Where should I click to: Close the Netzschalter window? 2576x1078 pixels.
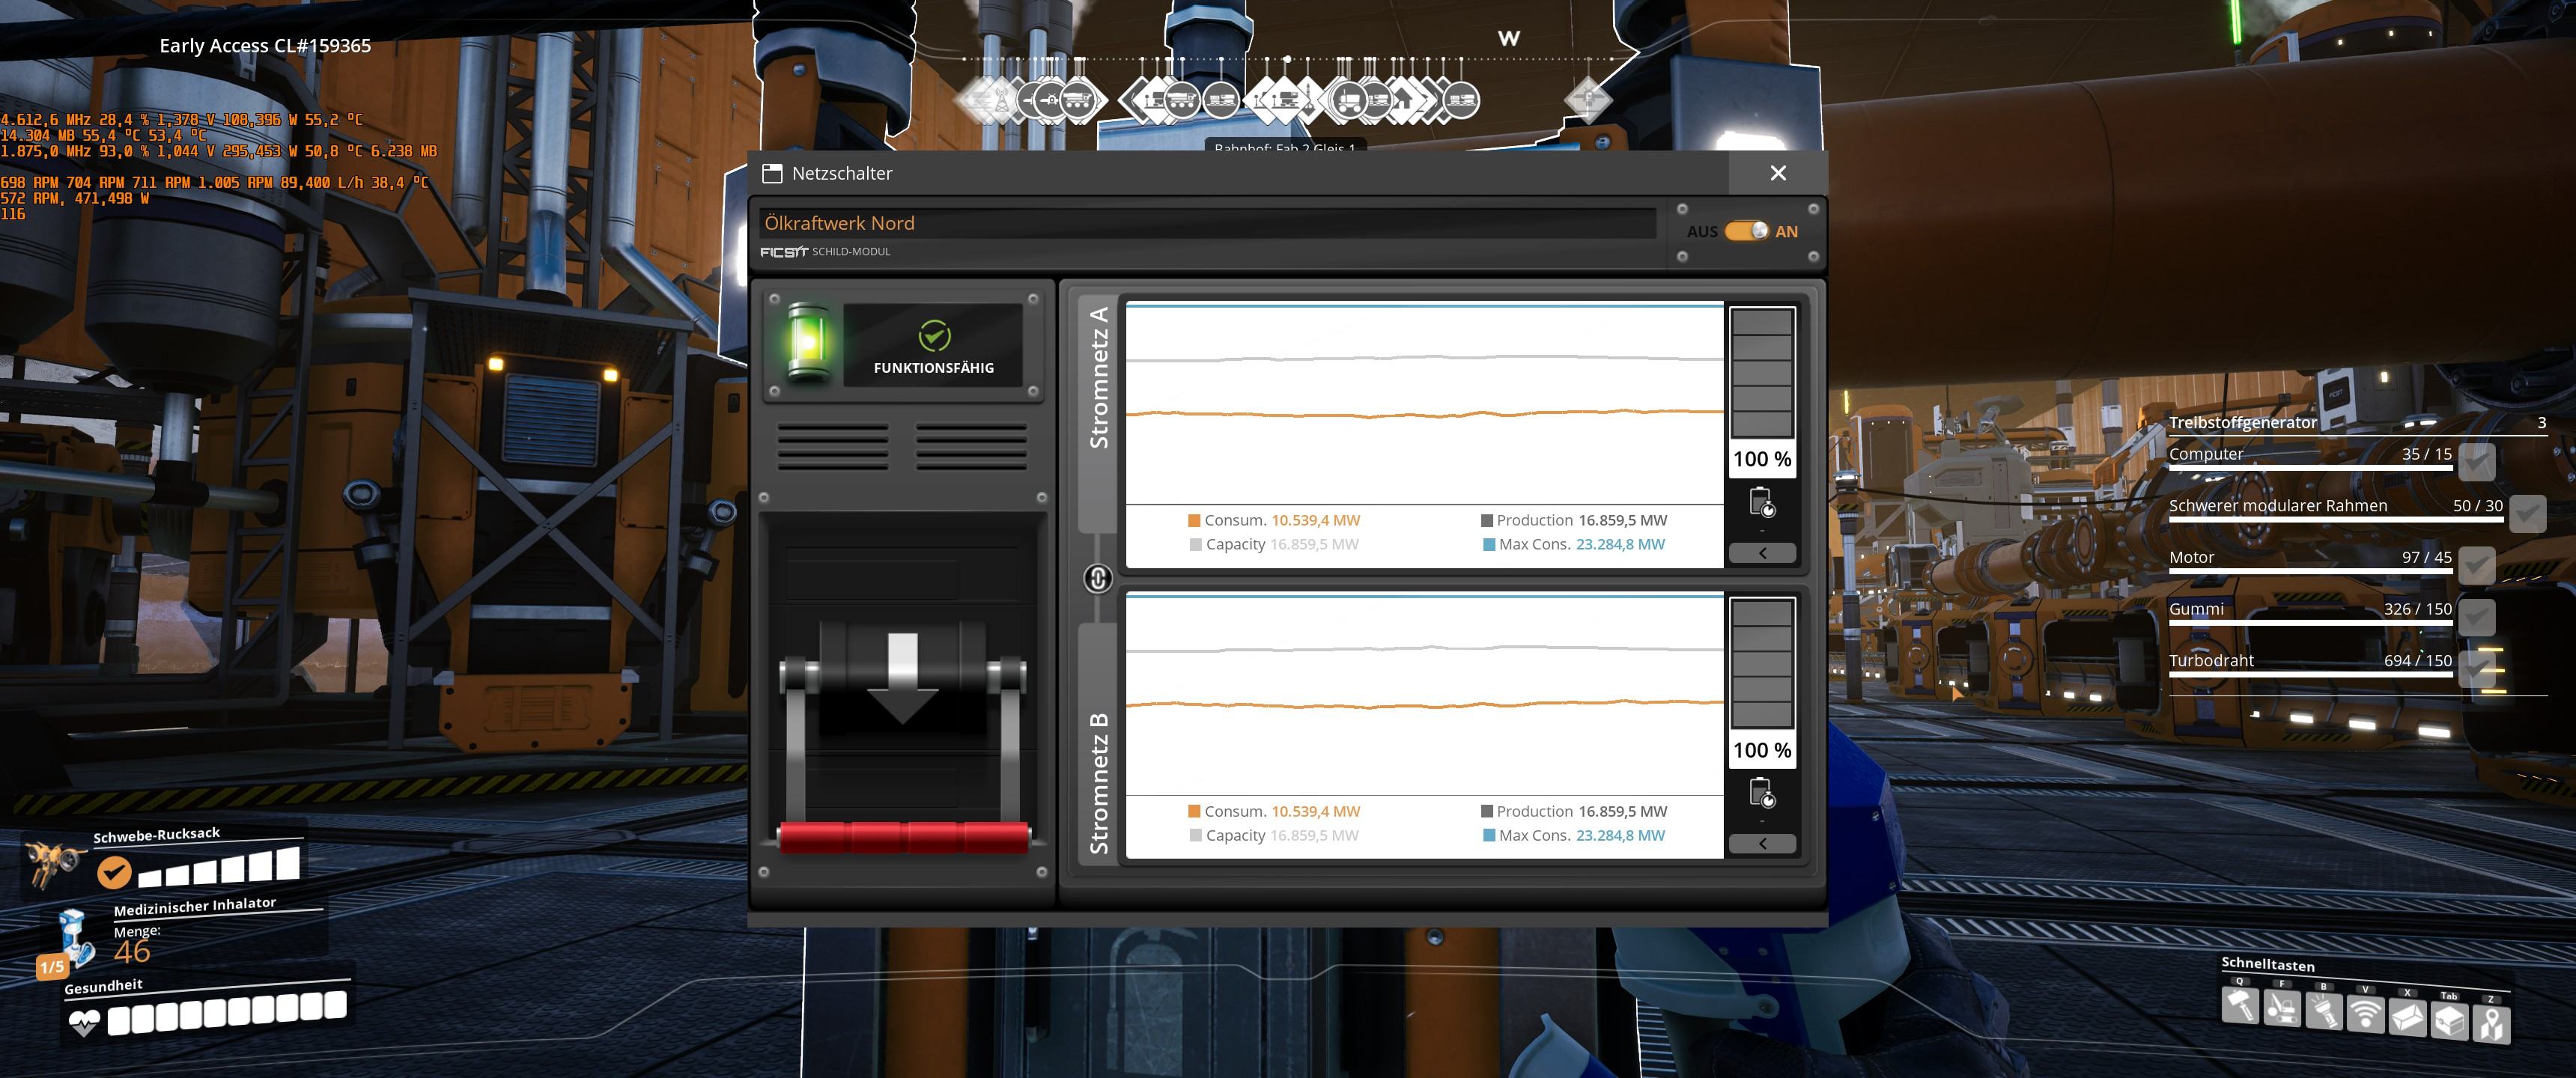click(1777, 173)
